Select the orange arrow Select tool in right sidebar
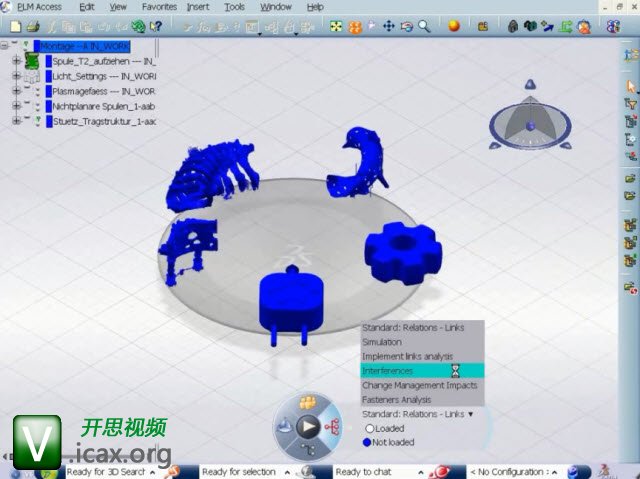Screen dimensions: 640x479 point(631,86)
